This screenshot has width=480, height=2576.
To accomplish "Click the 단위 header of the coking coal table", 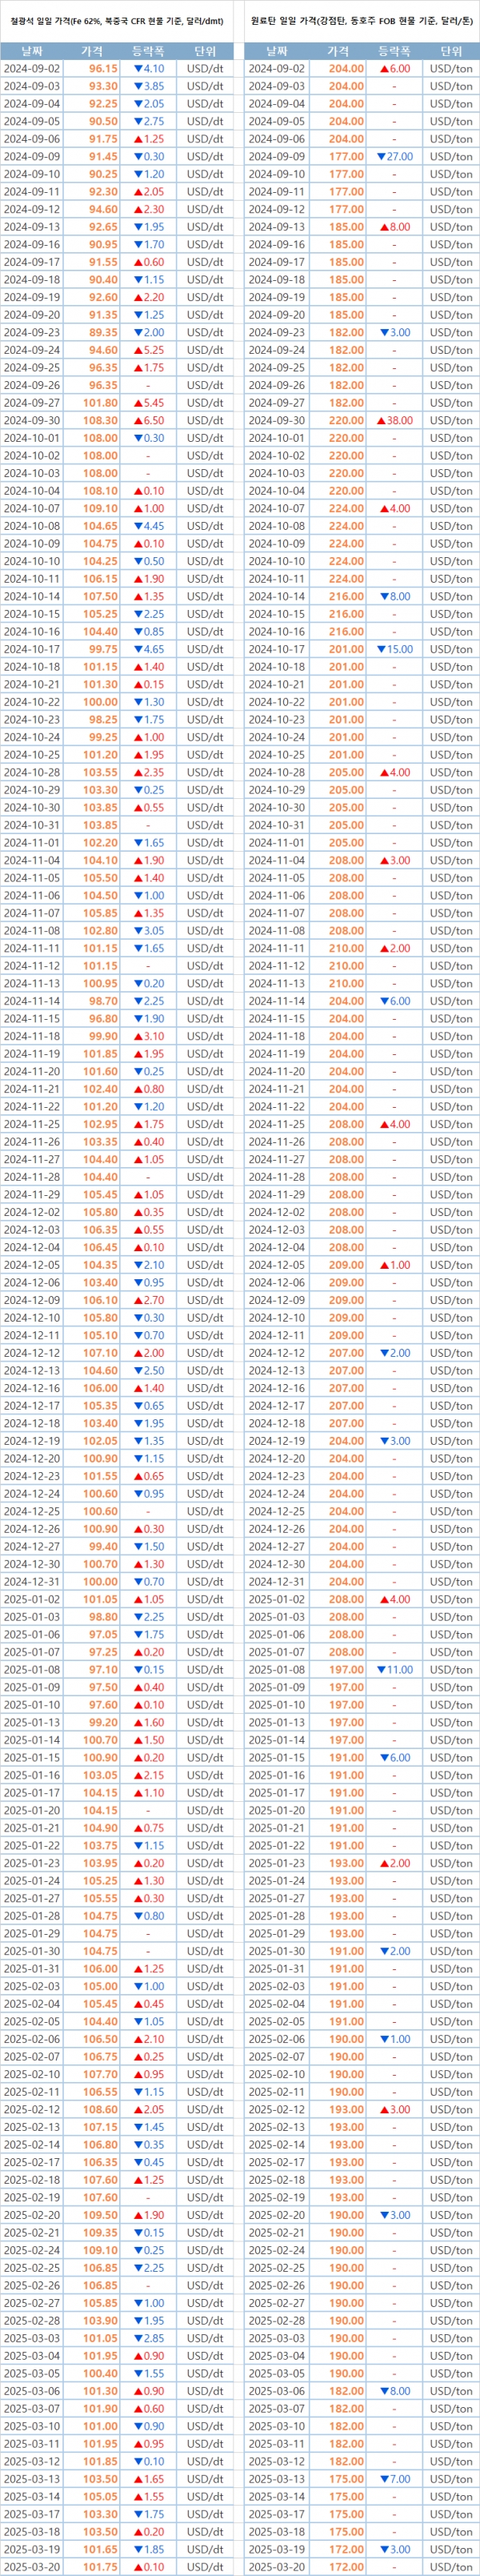I will (450, 51).
